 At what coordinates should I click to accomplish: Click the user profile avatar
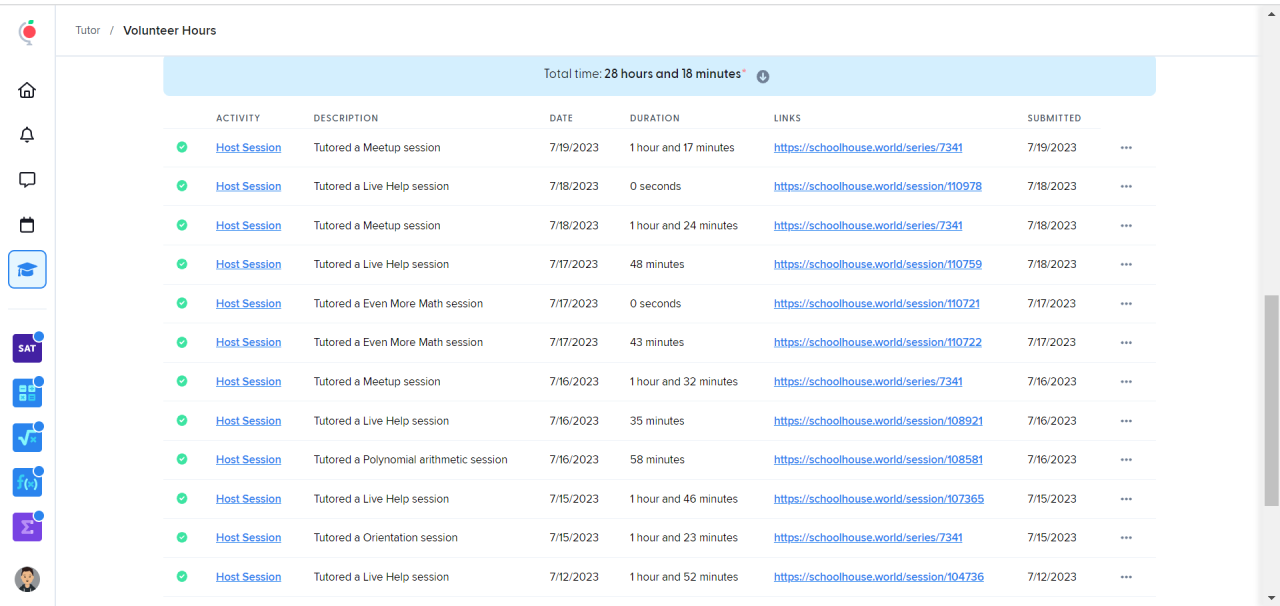click(x=27, y=579)
